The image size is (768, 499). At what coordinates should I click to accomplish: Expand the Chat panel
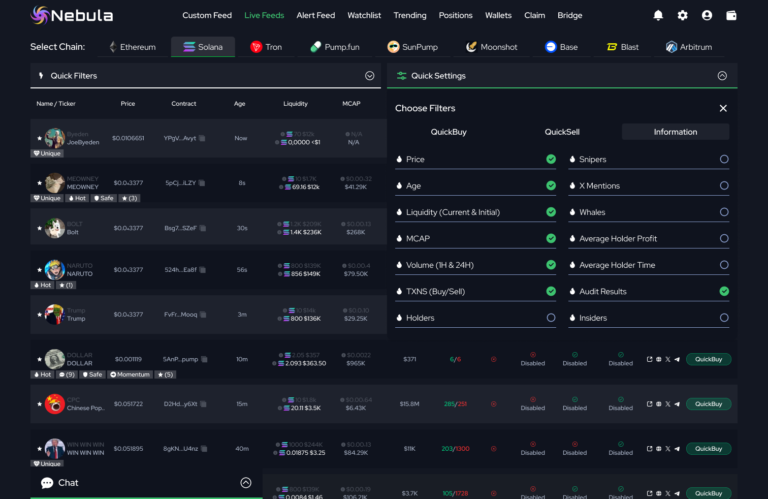point(246,483)
